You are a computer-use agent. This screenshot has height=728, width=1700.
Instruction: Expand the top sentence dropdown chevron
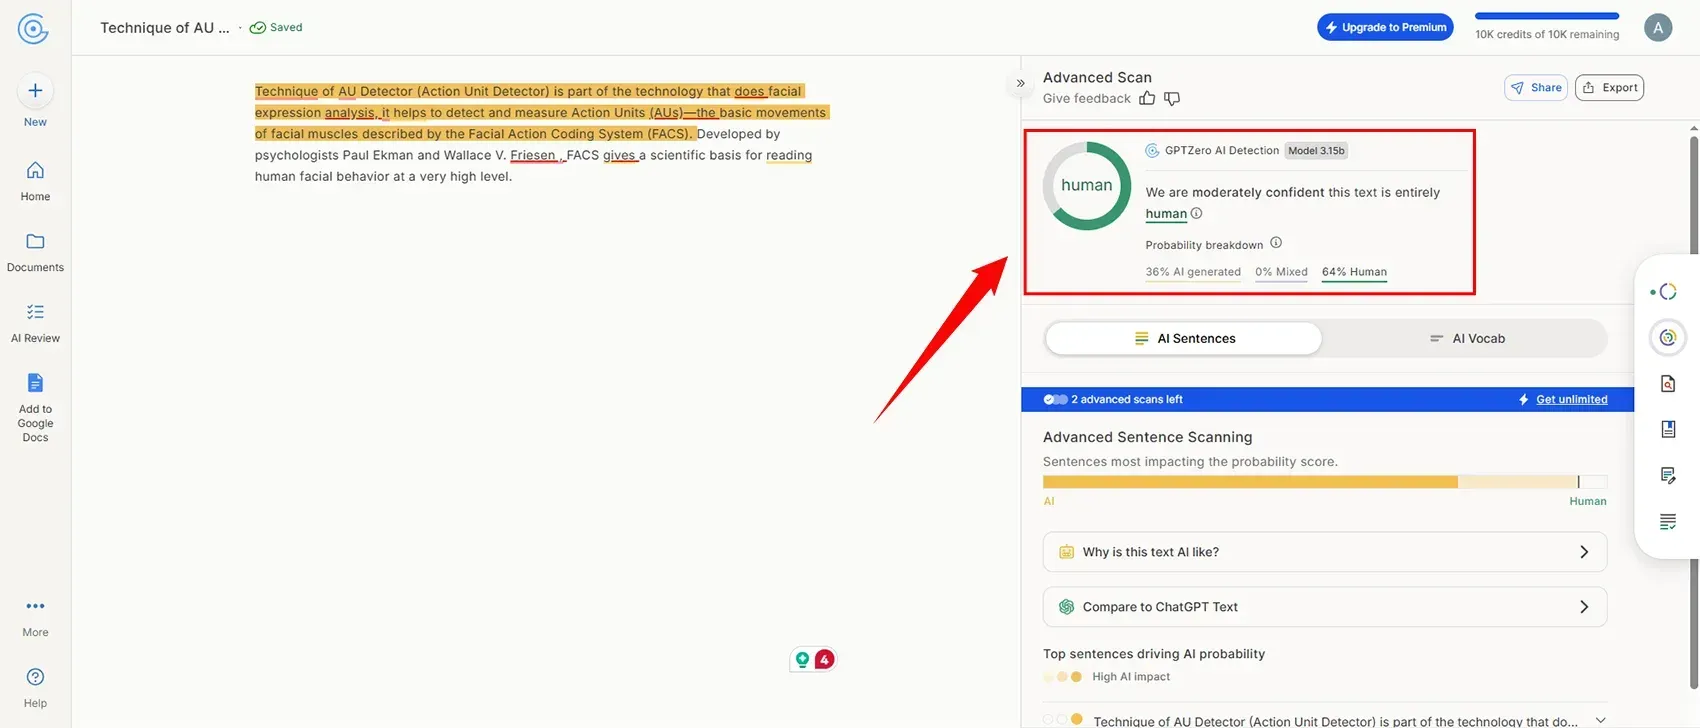(1600, 720)
